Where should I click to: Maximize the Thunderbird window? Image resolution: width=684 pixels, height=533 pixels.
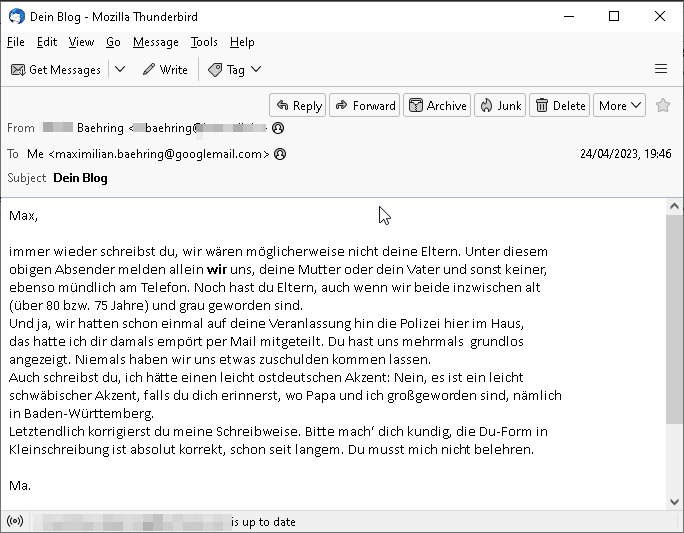(614, 17)
